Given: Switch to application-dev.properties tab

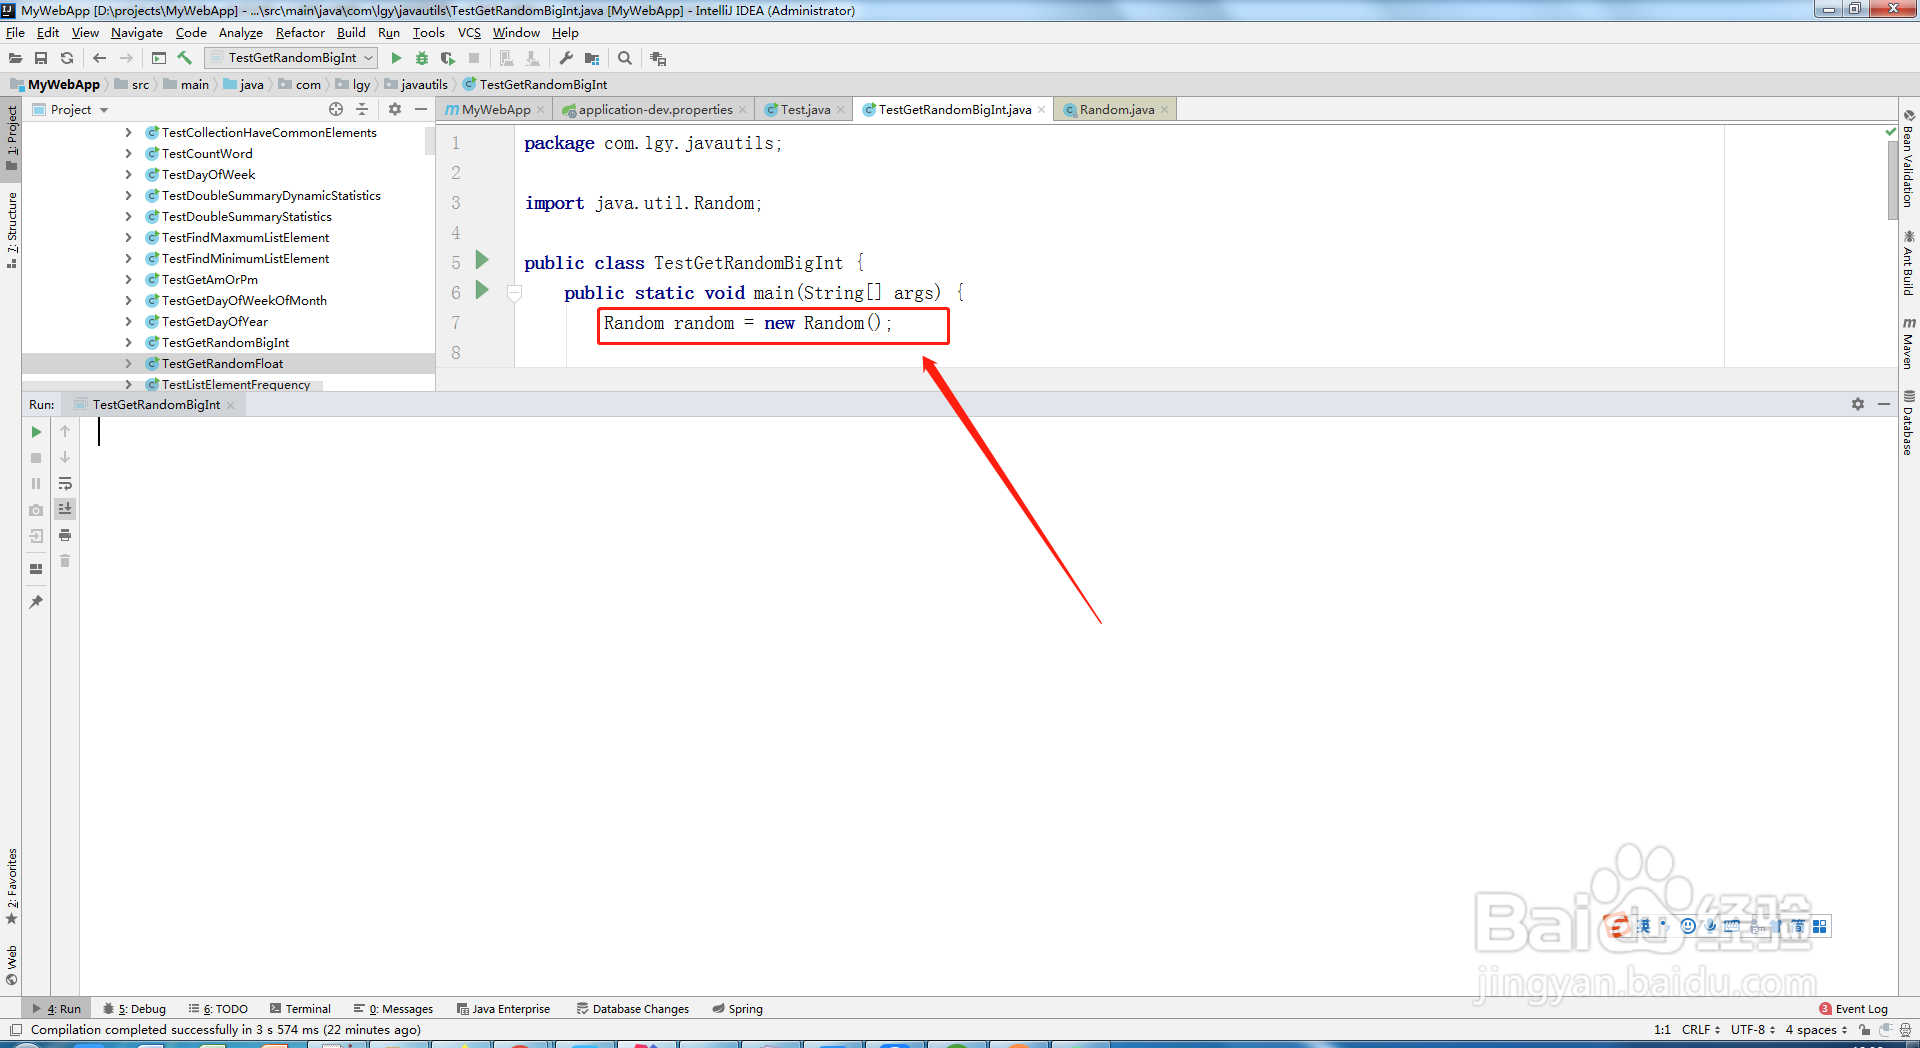Looking at the screenshot, I should [x=654, y=110].
